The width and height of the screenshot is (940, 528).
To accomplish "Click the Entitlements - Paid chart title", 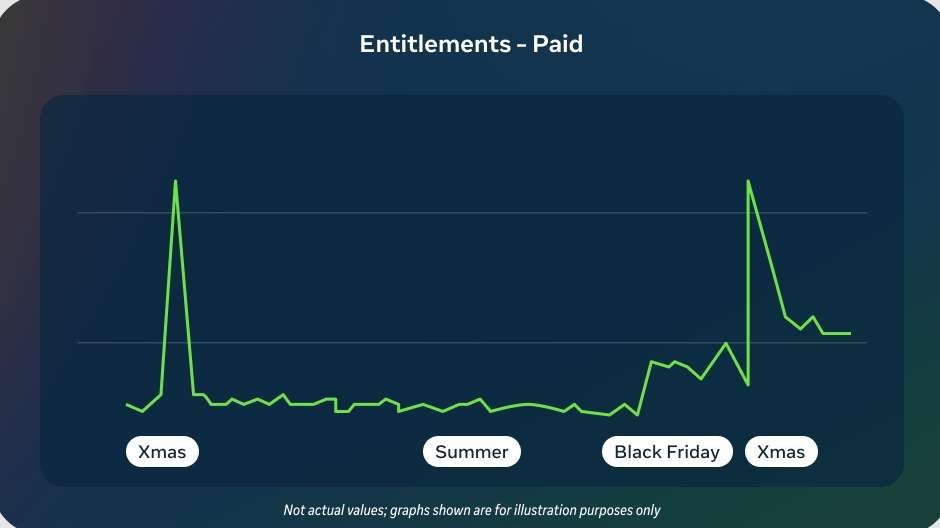I will pyautogui.click(x=471, y=44).
